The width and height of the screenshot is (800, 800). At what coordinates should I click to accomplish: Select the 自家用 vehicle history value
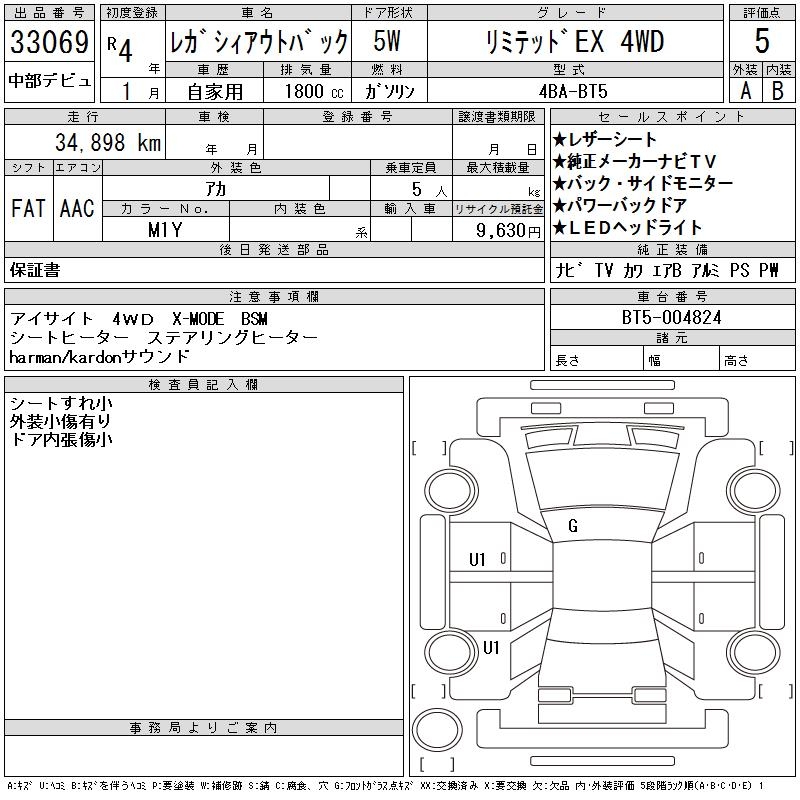click(x=215, y=92)
